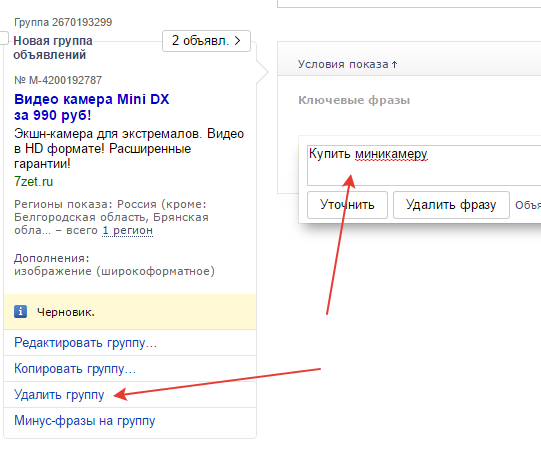Select 'изображение (широкоформатное)' text

pos(115,271)
